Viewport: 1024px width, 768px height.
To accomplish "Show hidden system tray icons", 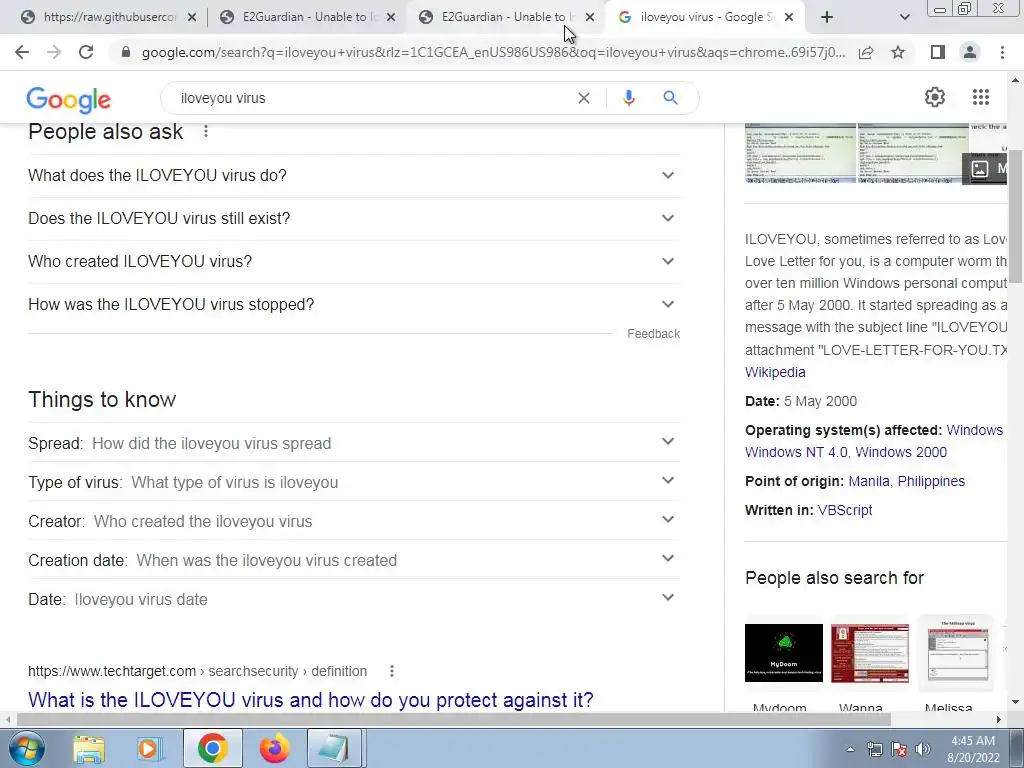I will click(x=850, y=749).
